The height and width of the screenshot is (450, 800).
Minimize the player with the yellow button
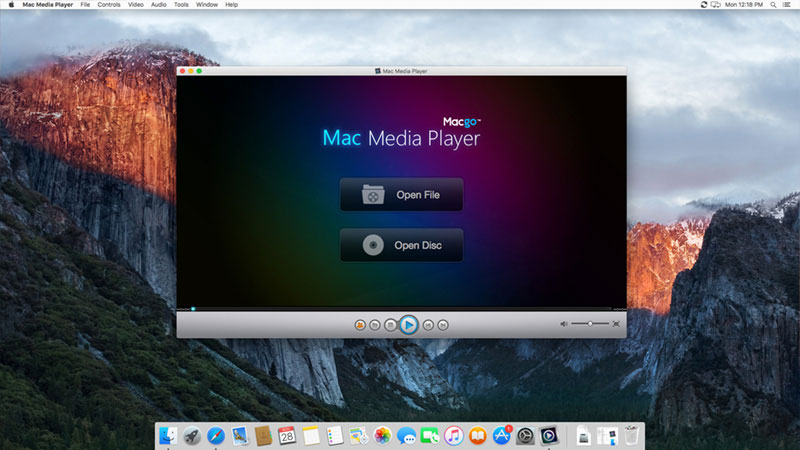(x=191, y=71)
